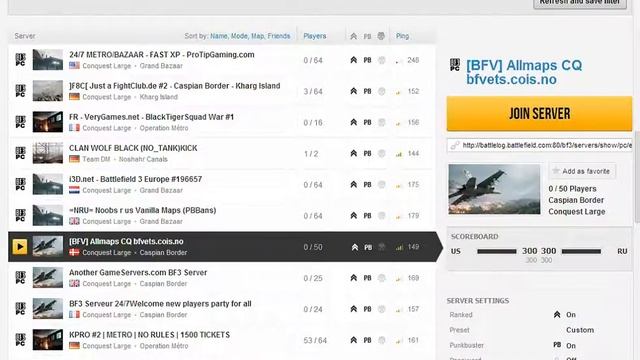Click German flag on FightClub.de row
The image size is (640, 360).
click(x=74, y=97)
